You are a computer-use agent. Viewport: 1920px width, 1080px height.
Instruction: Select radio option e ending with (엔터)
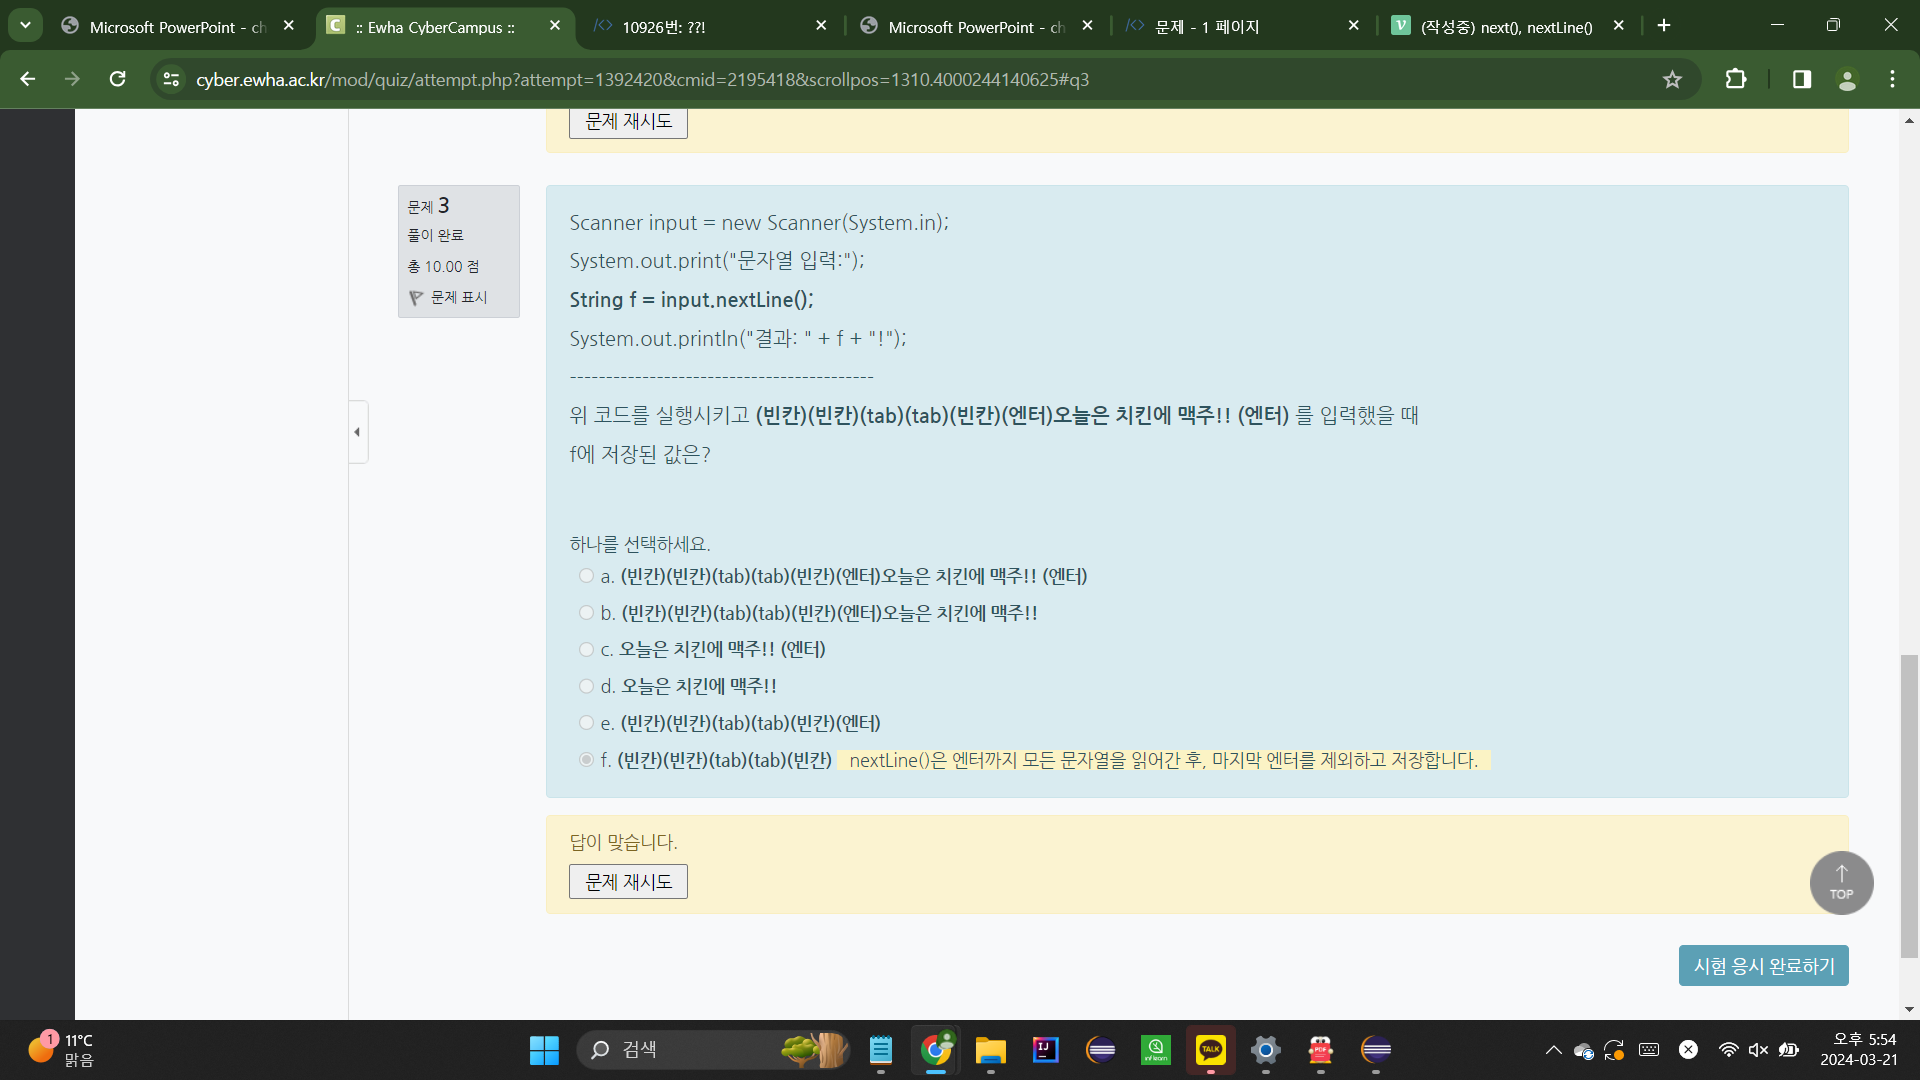coord(586,723)
